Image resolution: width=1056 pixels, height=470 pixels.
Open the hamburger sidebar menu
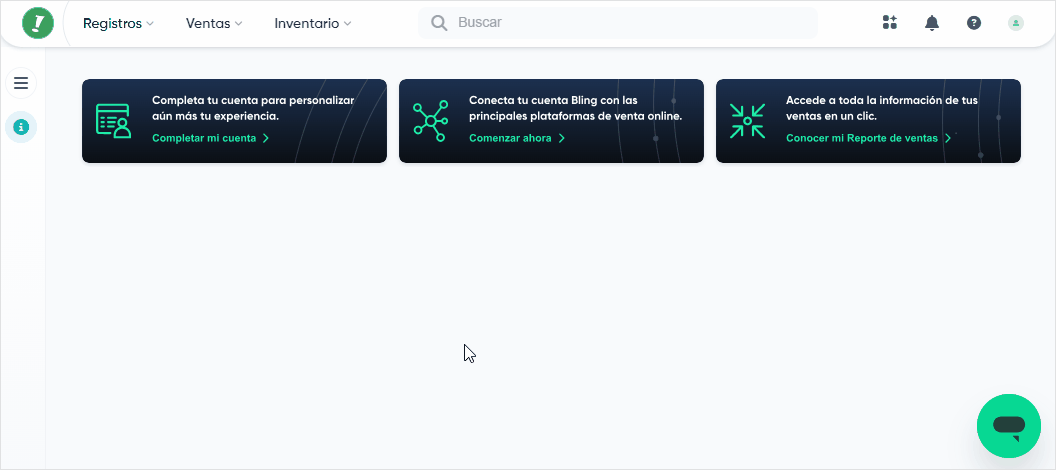[21, 83]
